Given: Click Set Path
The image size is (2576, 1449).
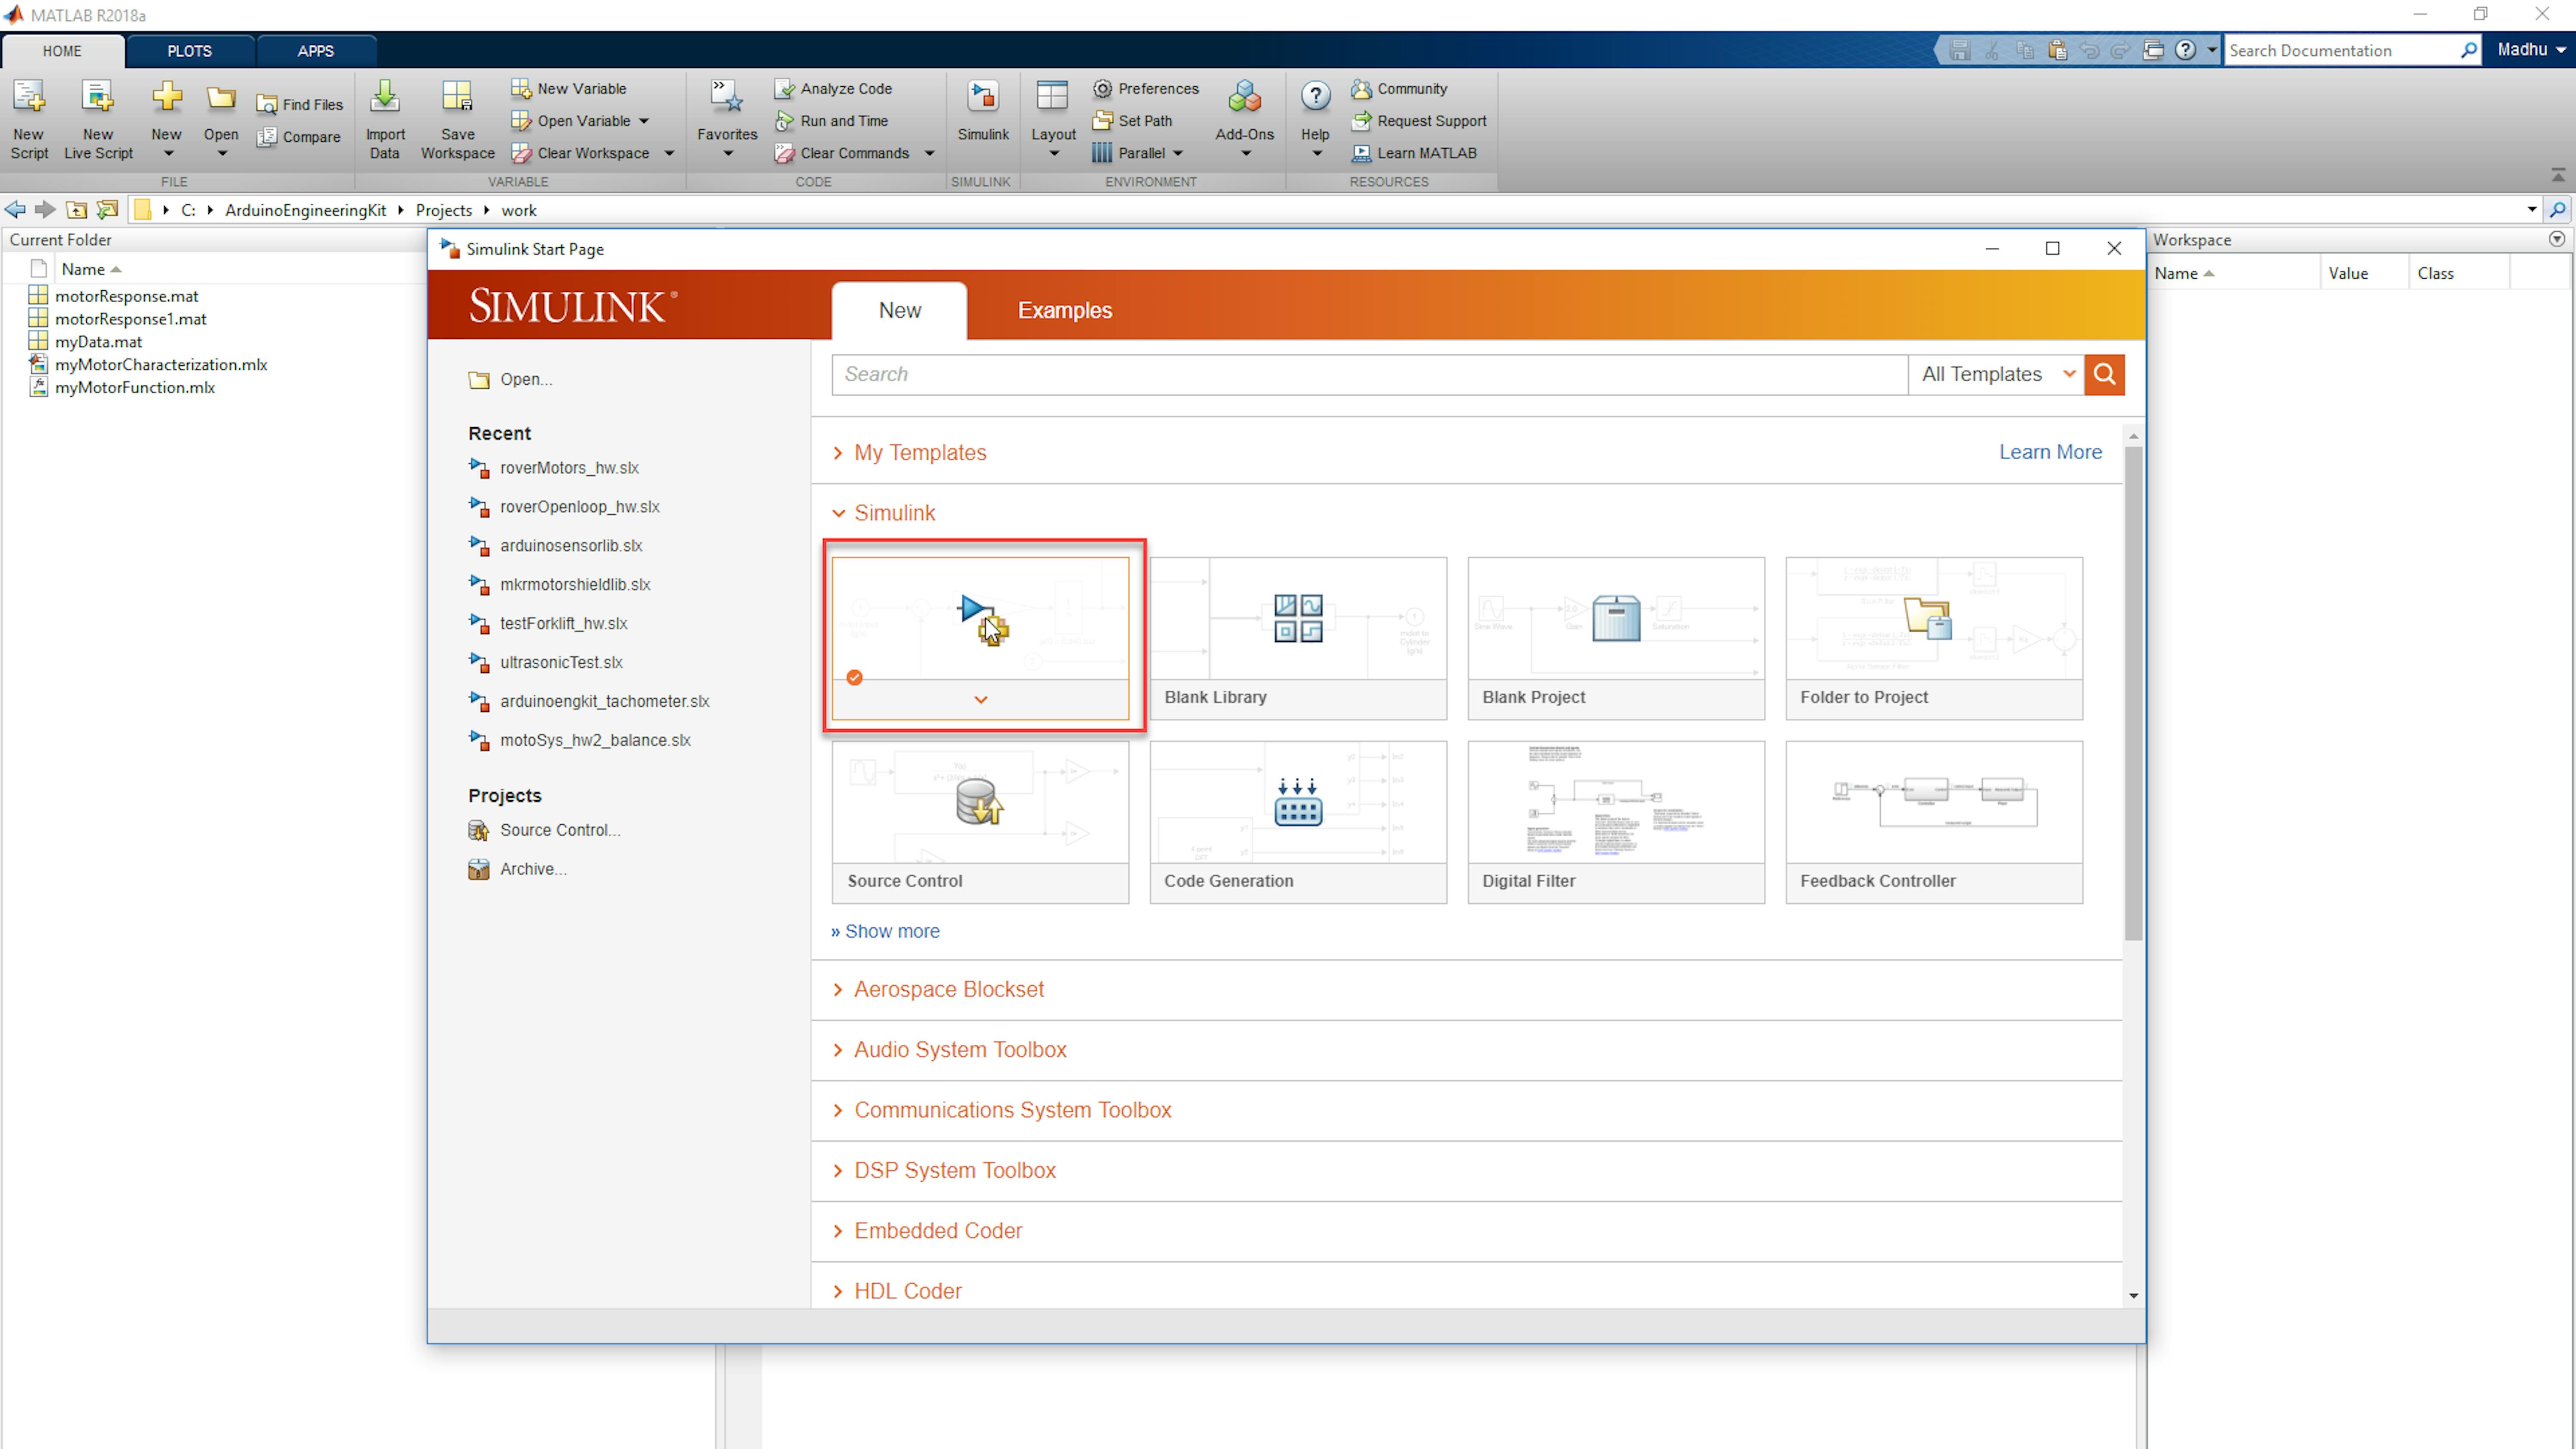Looking at the screenshot, I should tap(1132, 121).
